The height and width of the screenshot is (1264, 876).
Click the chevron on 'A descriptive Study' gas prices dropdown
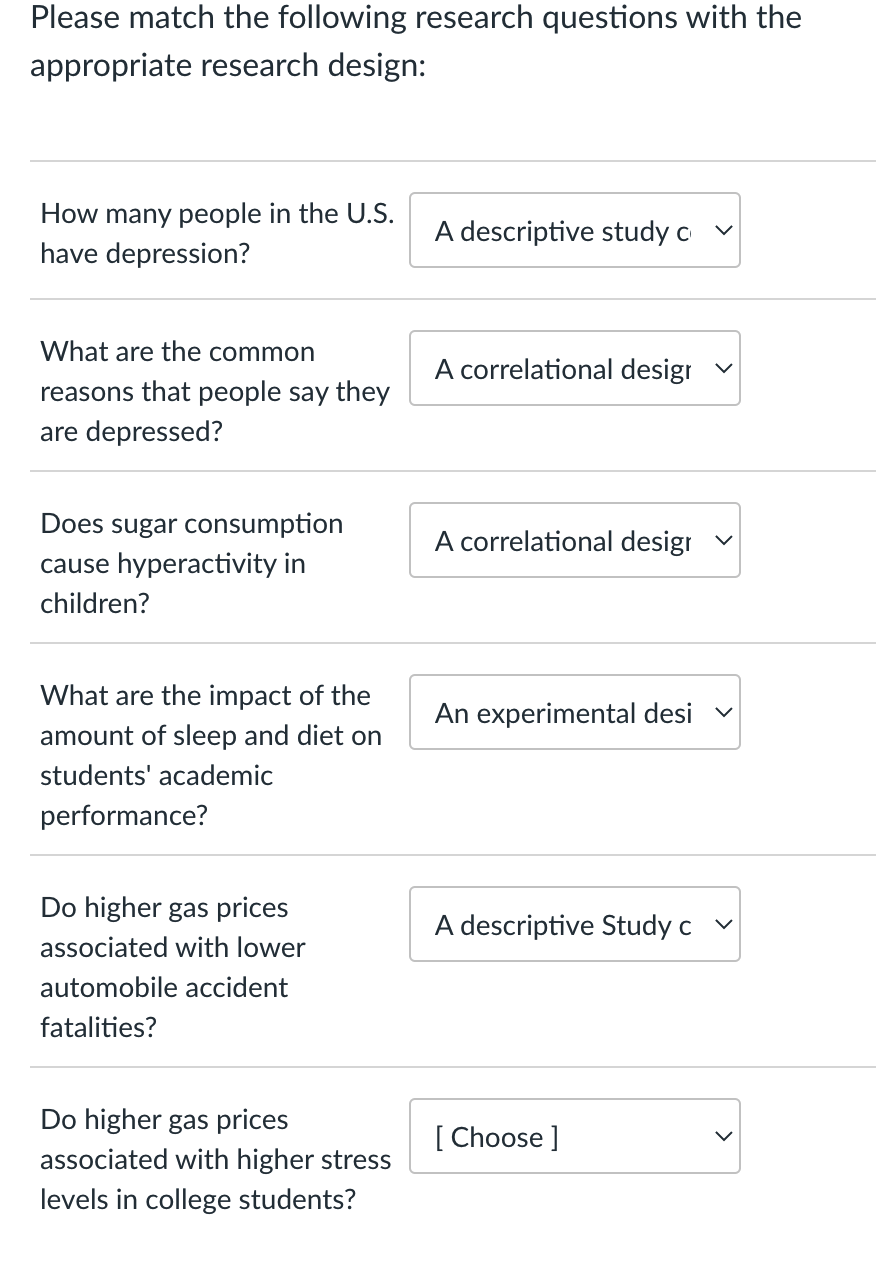tap(722, 924)
